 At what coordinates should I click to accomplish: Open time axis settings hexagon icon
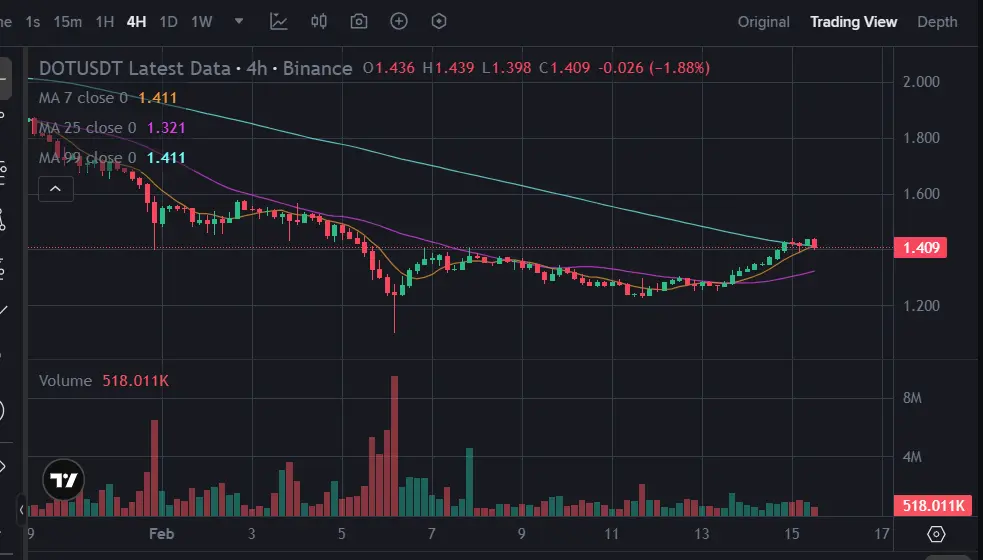pyautogui.click(x=936, y=534)
